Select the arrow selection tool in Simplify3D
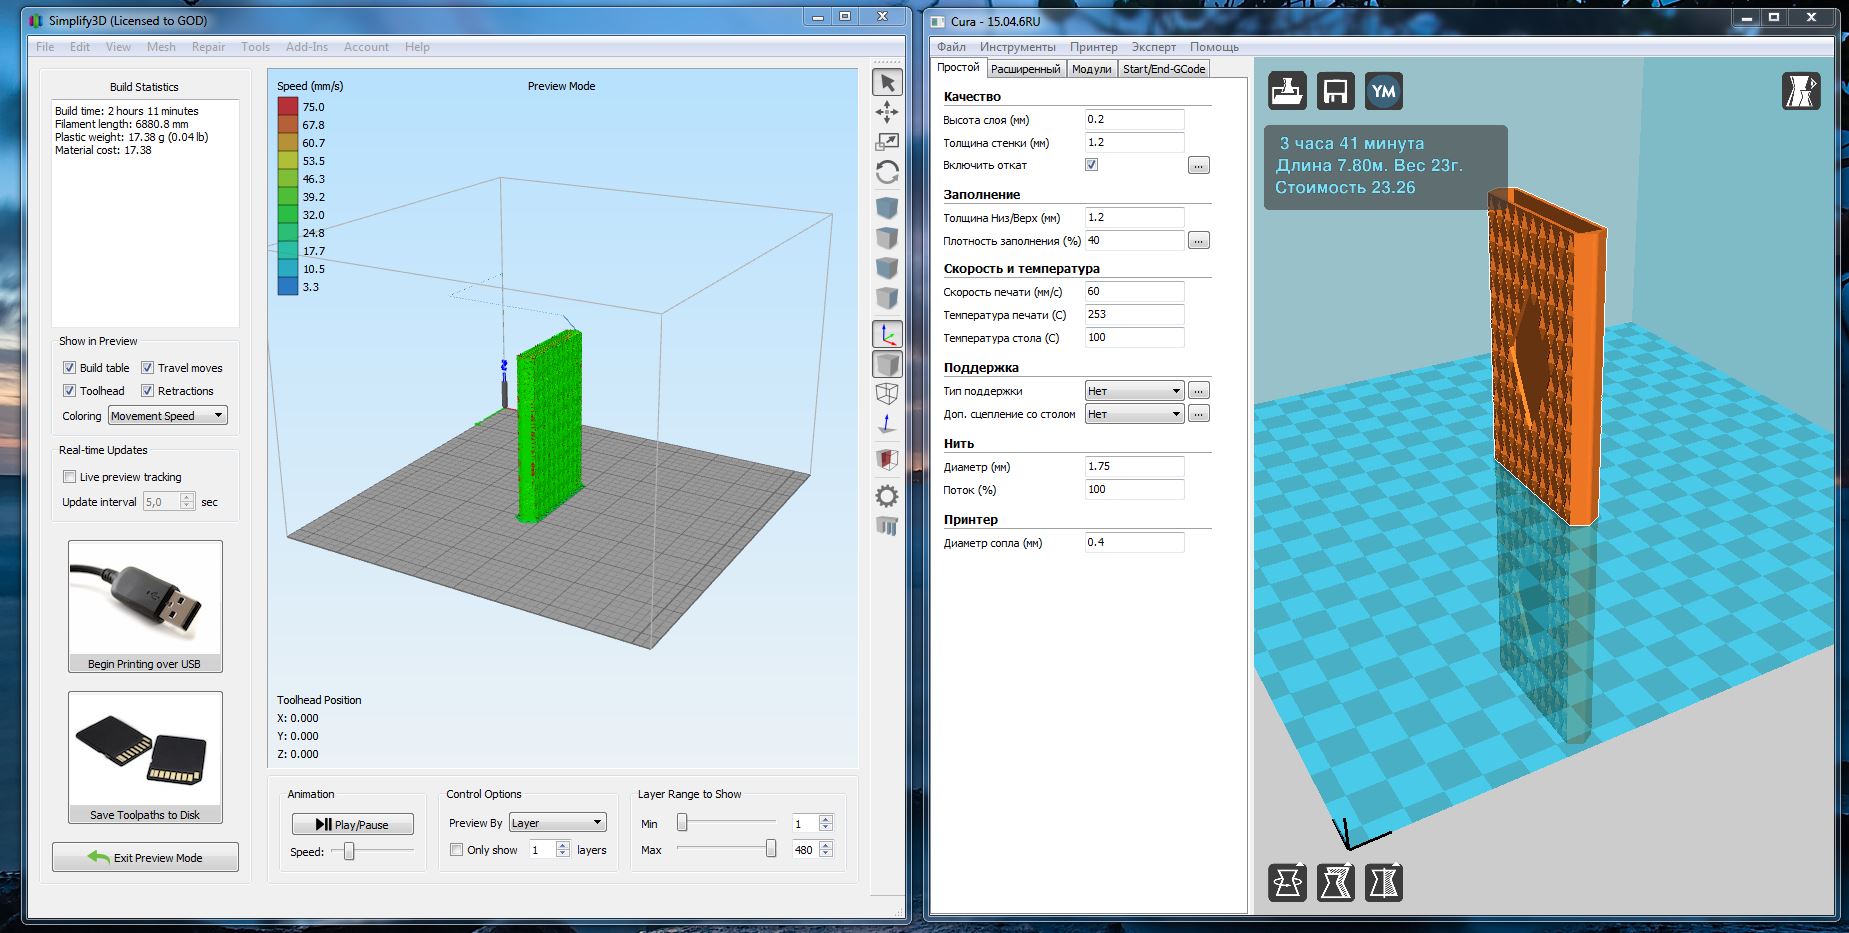Viewport: 1849px width, 933px height. tap(887, 83)
